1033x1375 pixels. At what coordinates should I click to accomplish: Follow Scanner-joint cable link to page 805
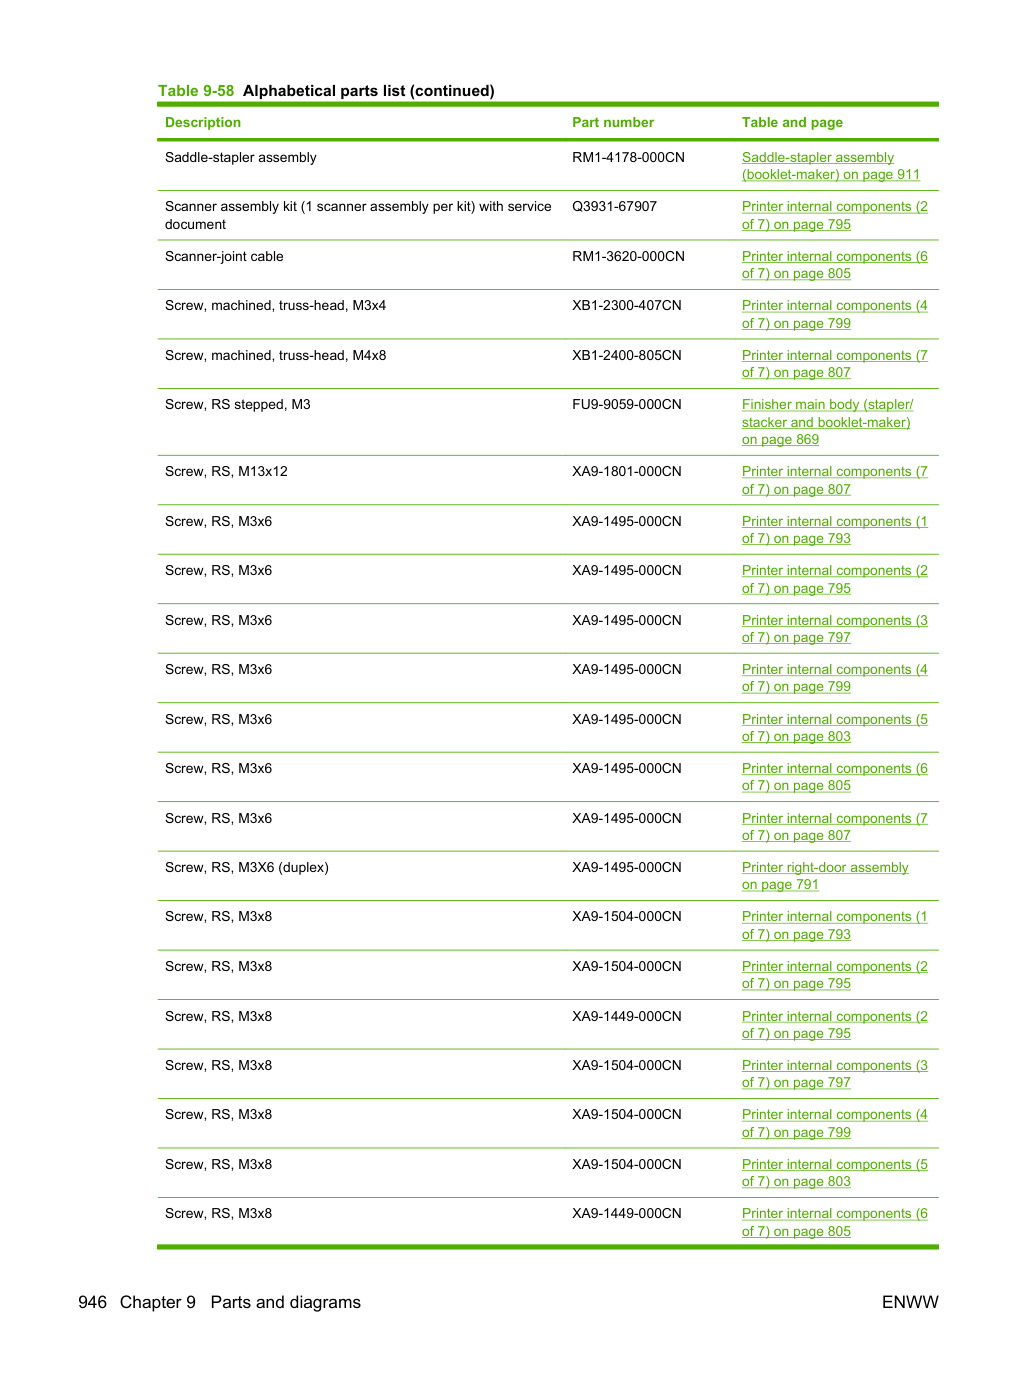[834, 265]
